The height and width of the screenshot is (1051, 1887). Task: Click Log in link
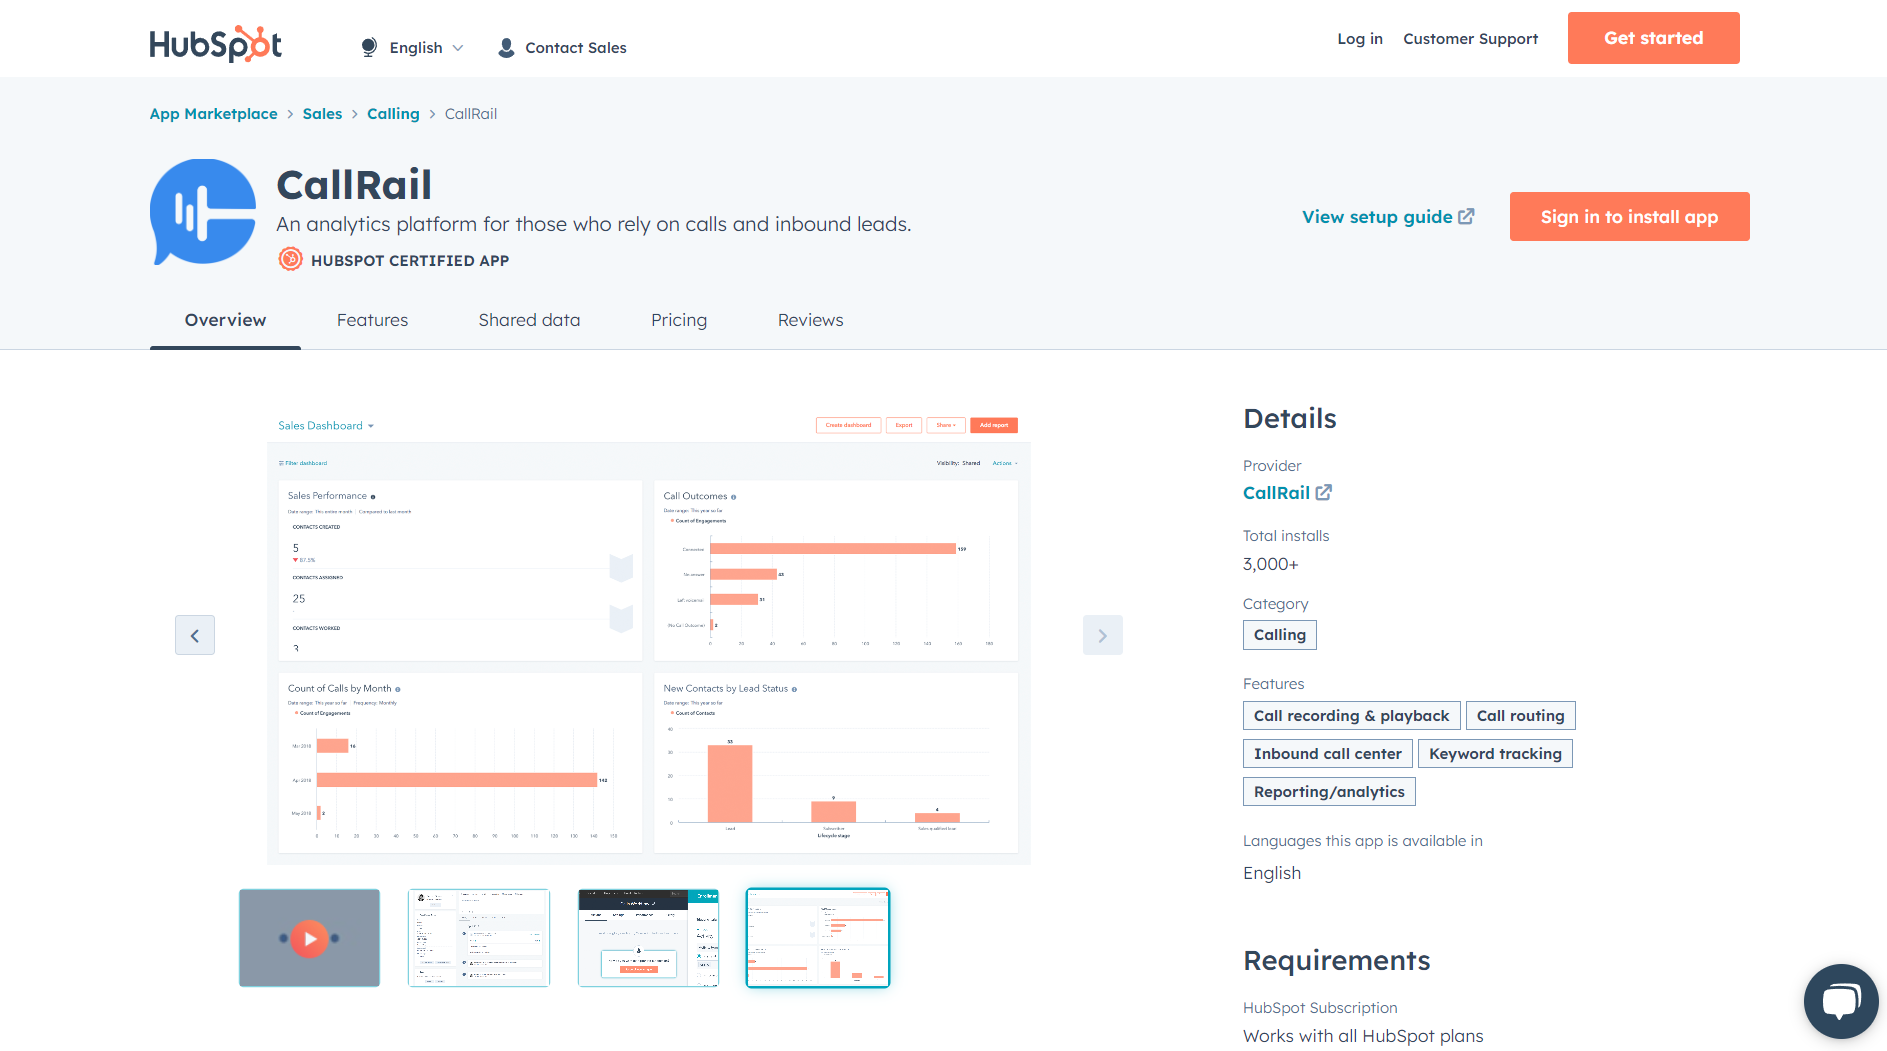click(x=1360, y=38)
